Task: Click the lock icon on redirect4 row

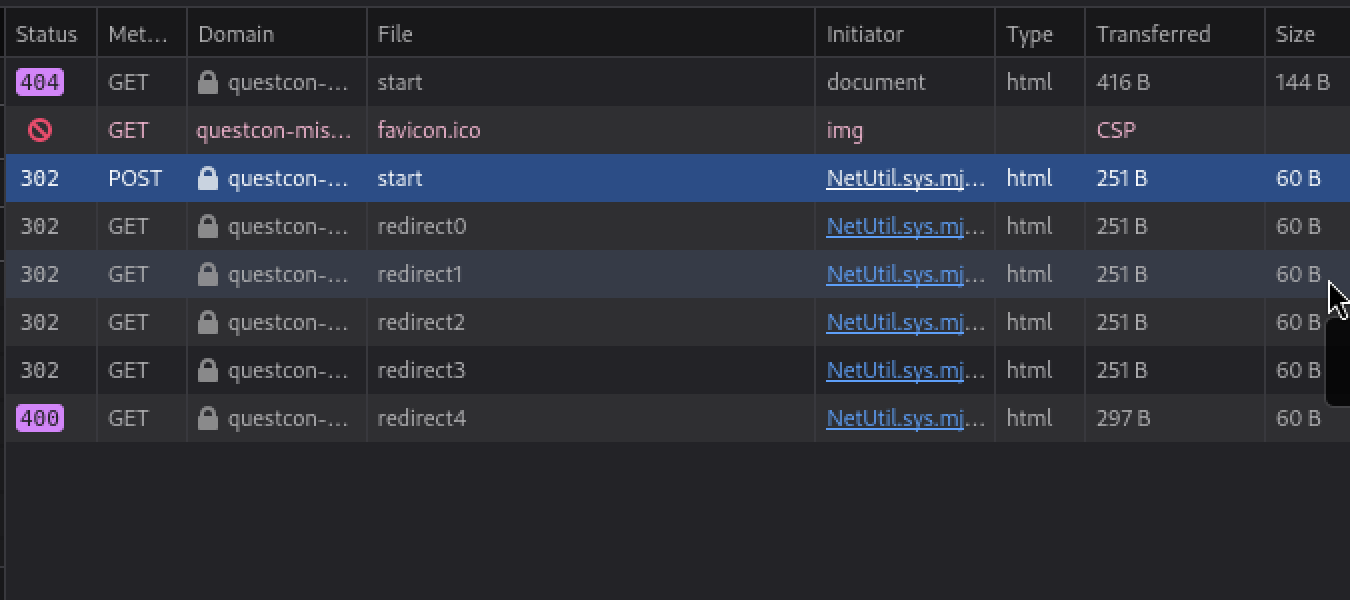Action: point(208,418)
